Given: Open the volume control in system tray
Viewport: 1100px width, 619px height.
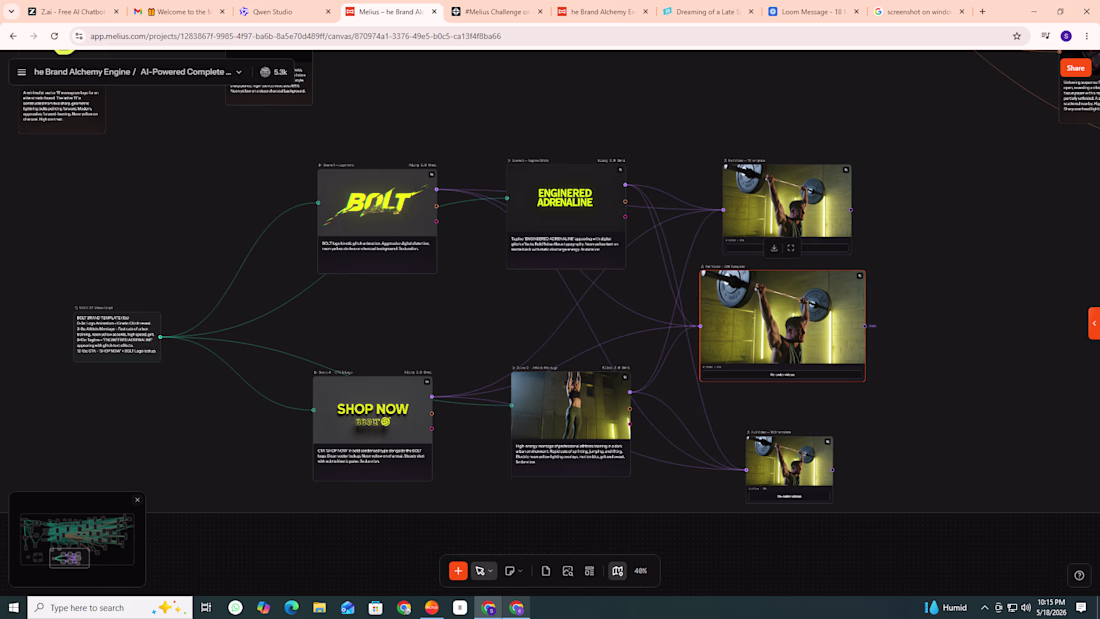Looking at the screenshot, I should (x=1026, y=607).
